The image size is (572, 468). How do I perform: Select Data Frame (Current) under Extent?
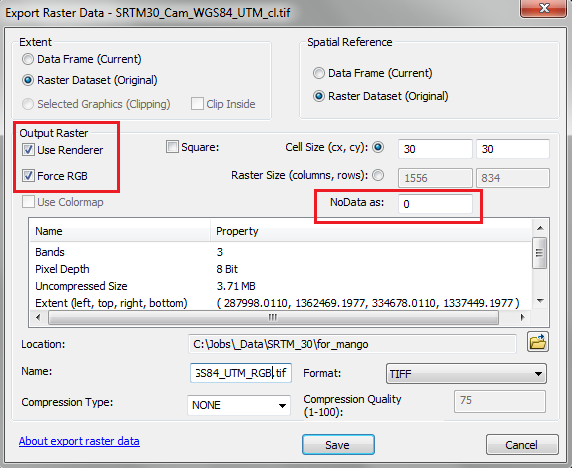28,59
